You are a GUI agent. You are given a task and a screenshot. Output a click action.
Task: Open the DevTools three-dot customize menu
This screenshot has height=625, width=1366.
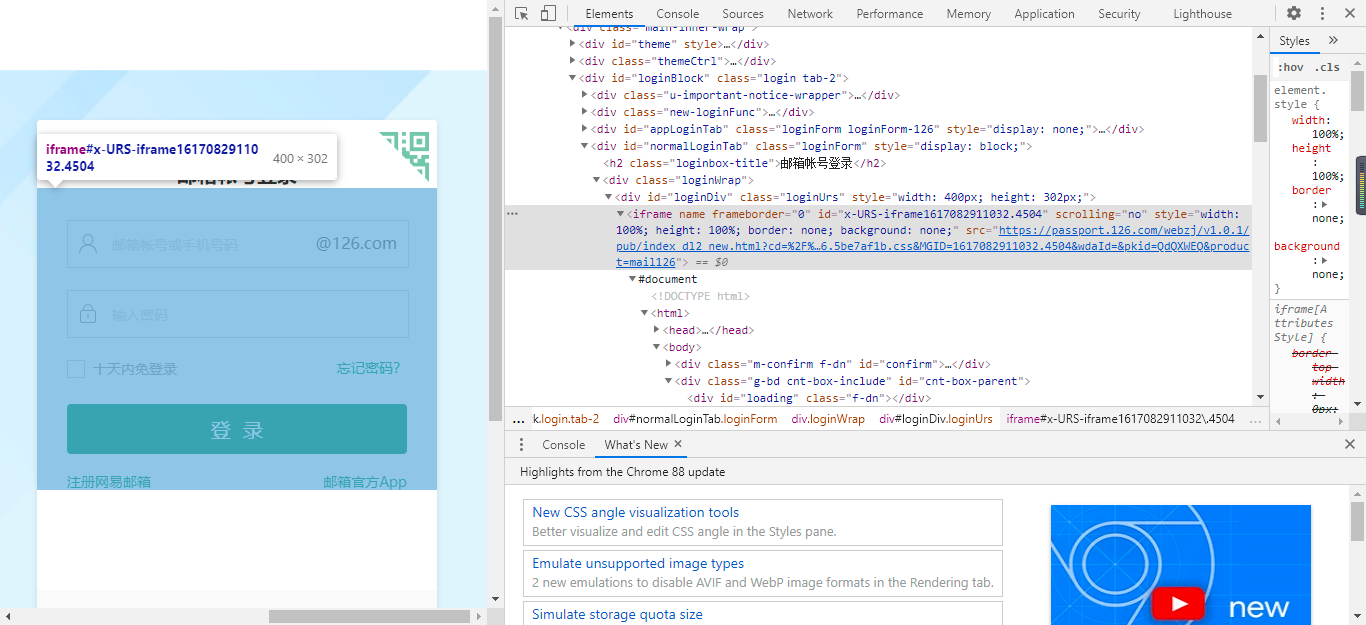coord(1322,13)
